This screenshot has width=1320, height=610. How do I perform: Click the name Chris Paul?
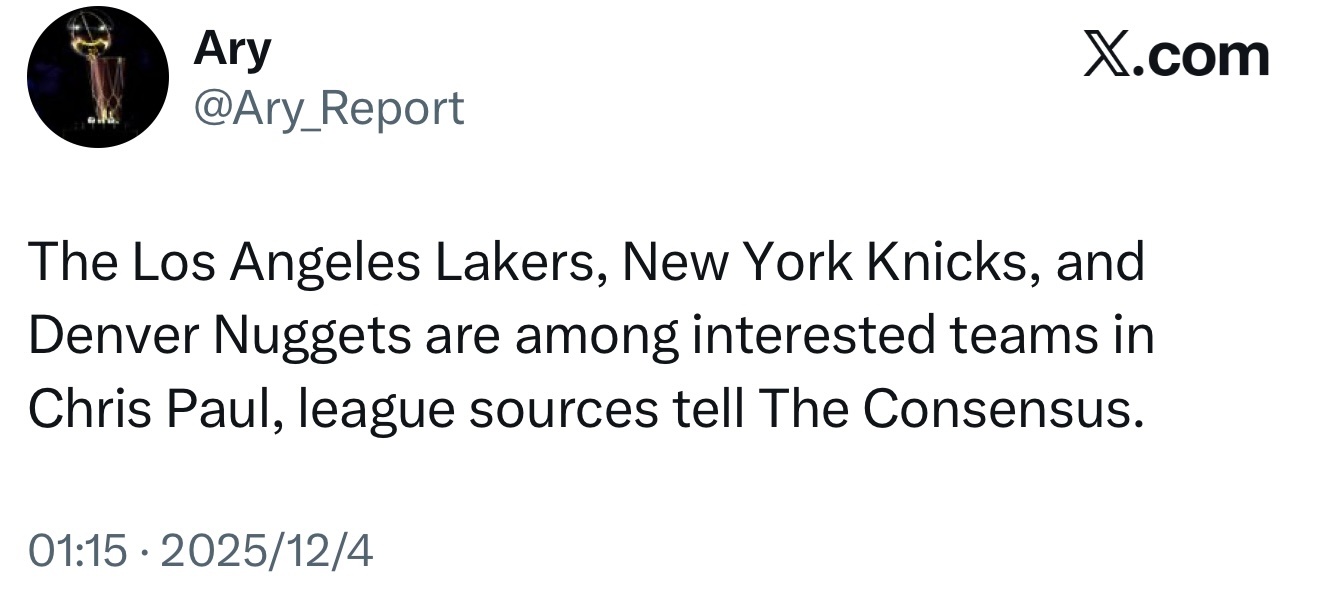click(147, 409)
